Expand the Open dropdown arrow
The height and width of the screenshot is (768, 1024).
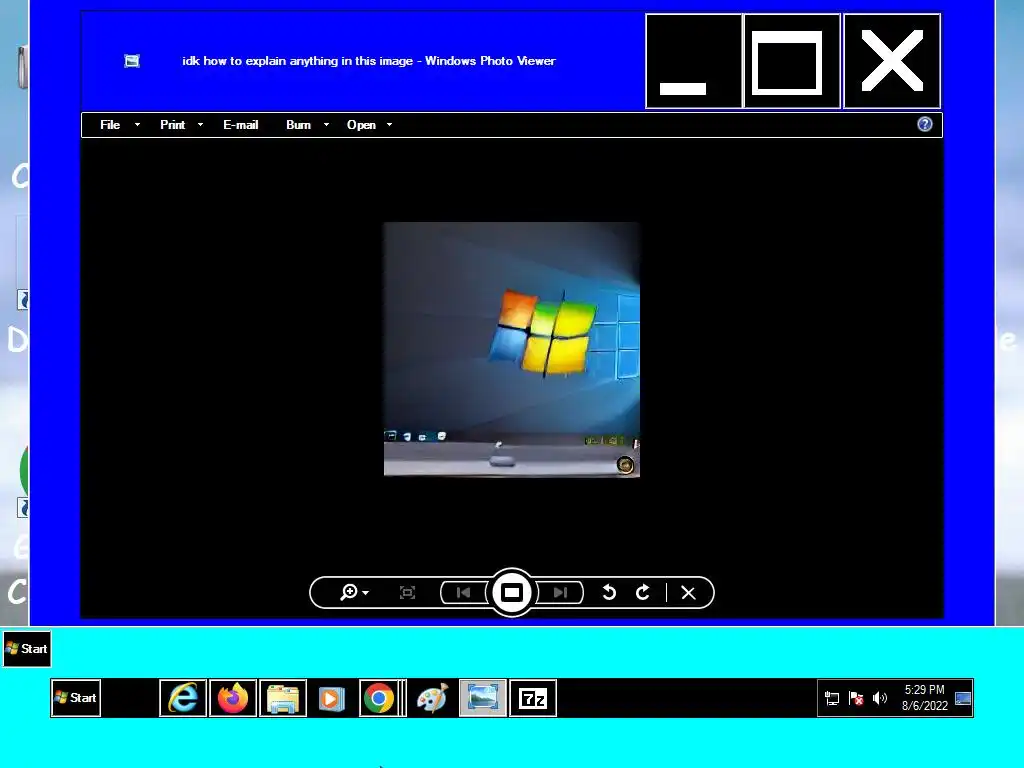[389, 125]
